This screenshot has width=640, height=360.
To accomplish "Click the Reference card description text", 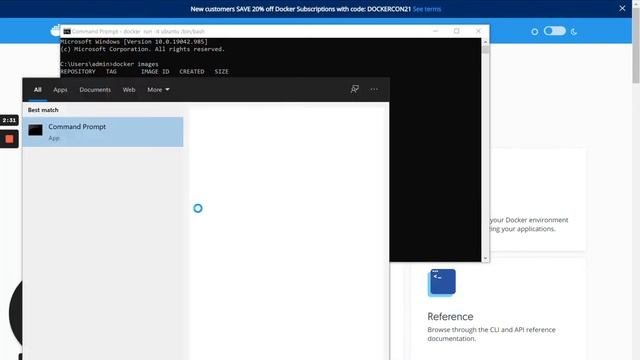I will point(491,334).
